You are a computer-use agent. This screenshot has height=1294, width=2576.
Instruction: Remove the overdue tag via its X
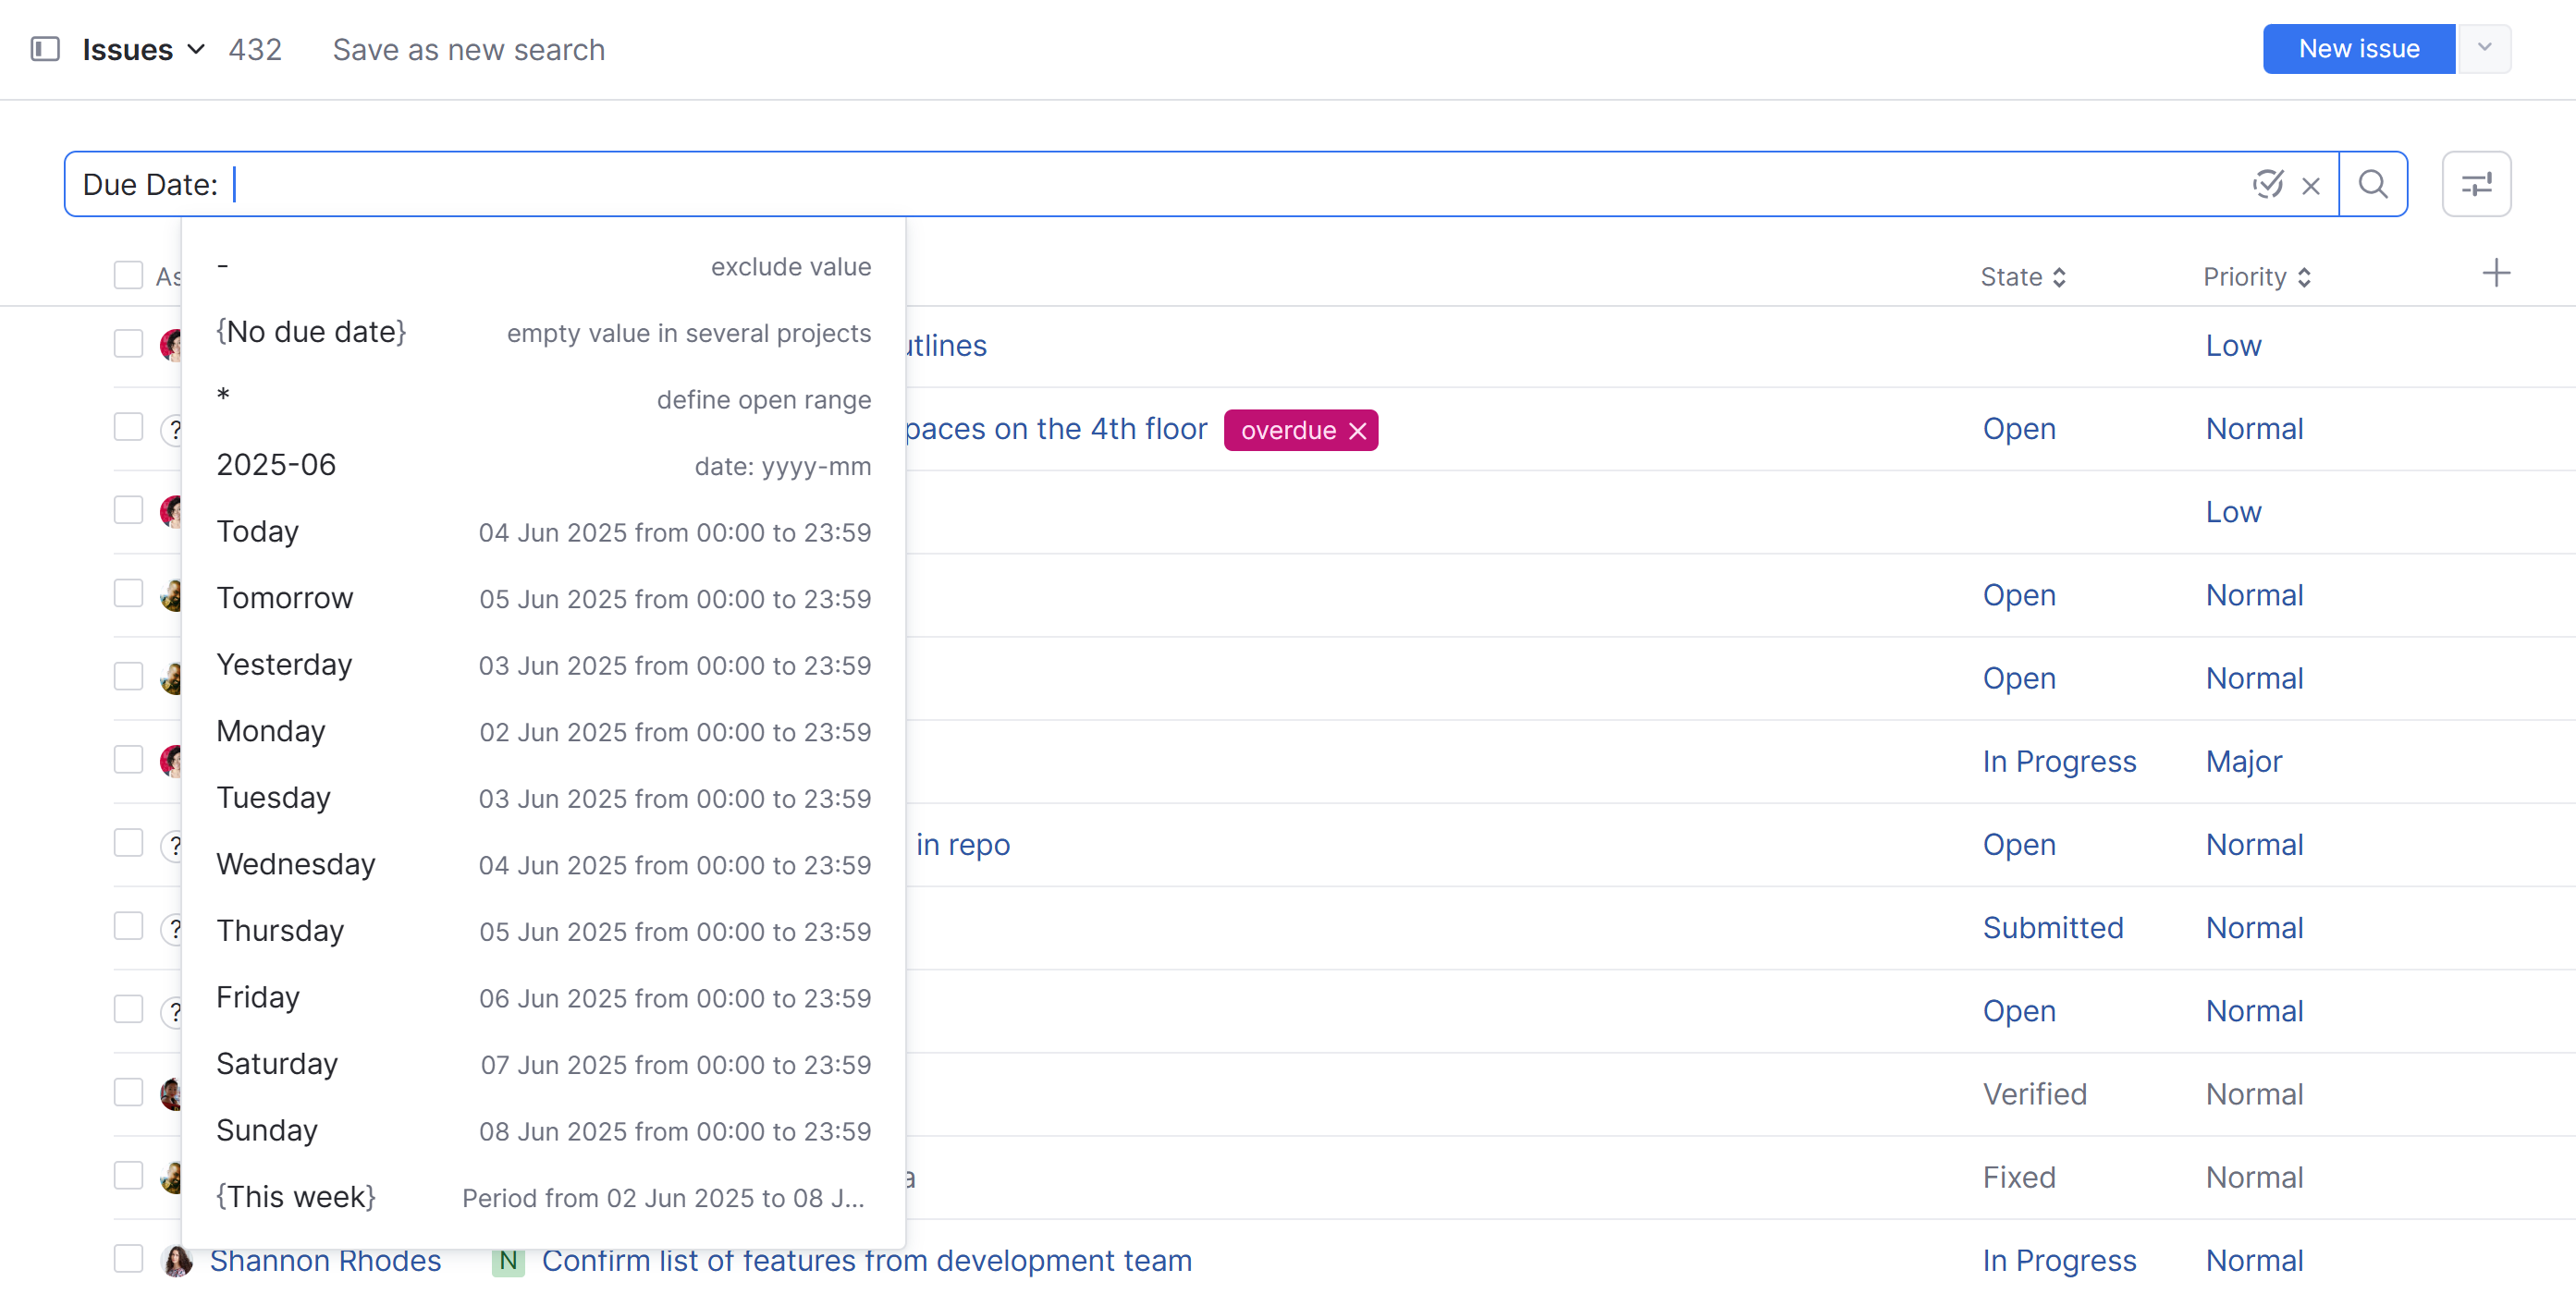pyautogui.click(x=1358, y=430)
